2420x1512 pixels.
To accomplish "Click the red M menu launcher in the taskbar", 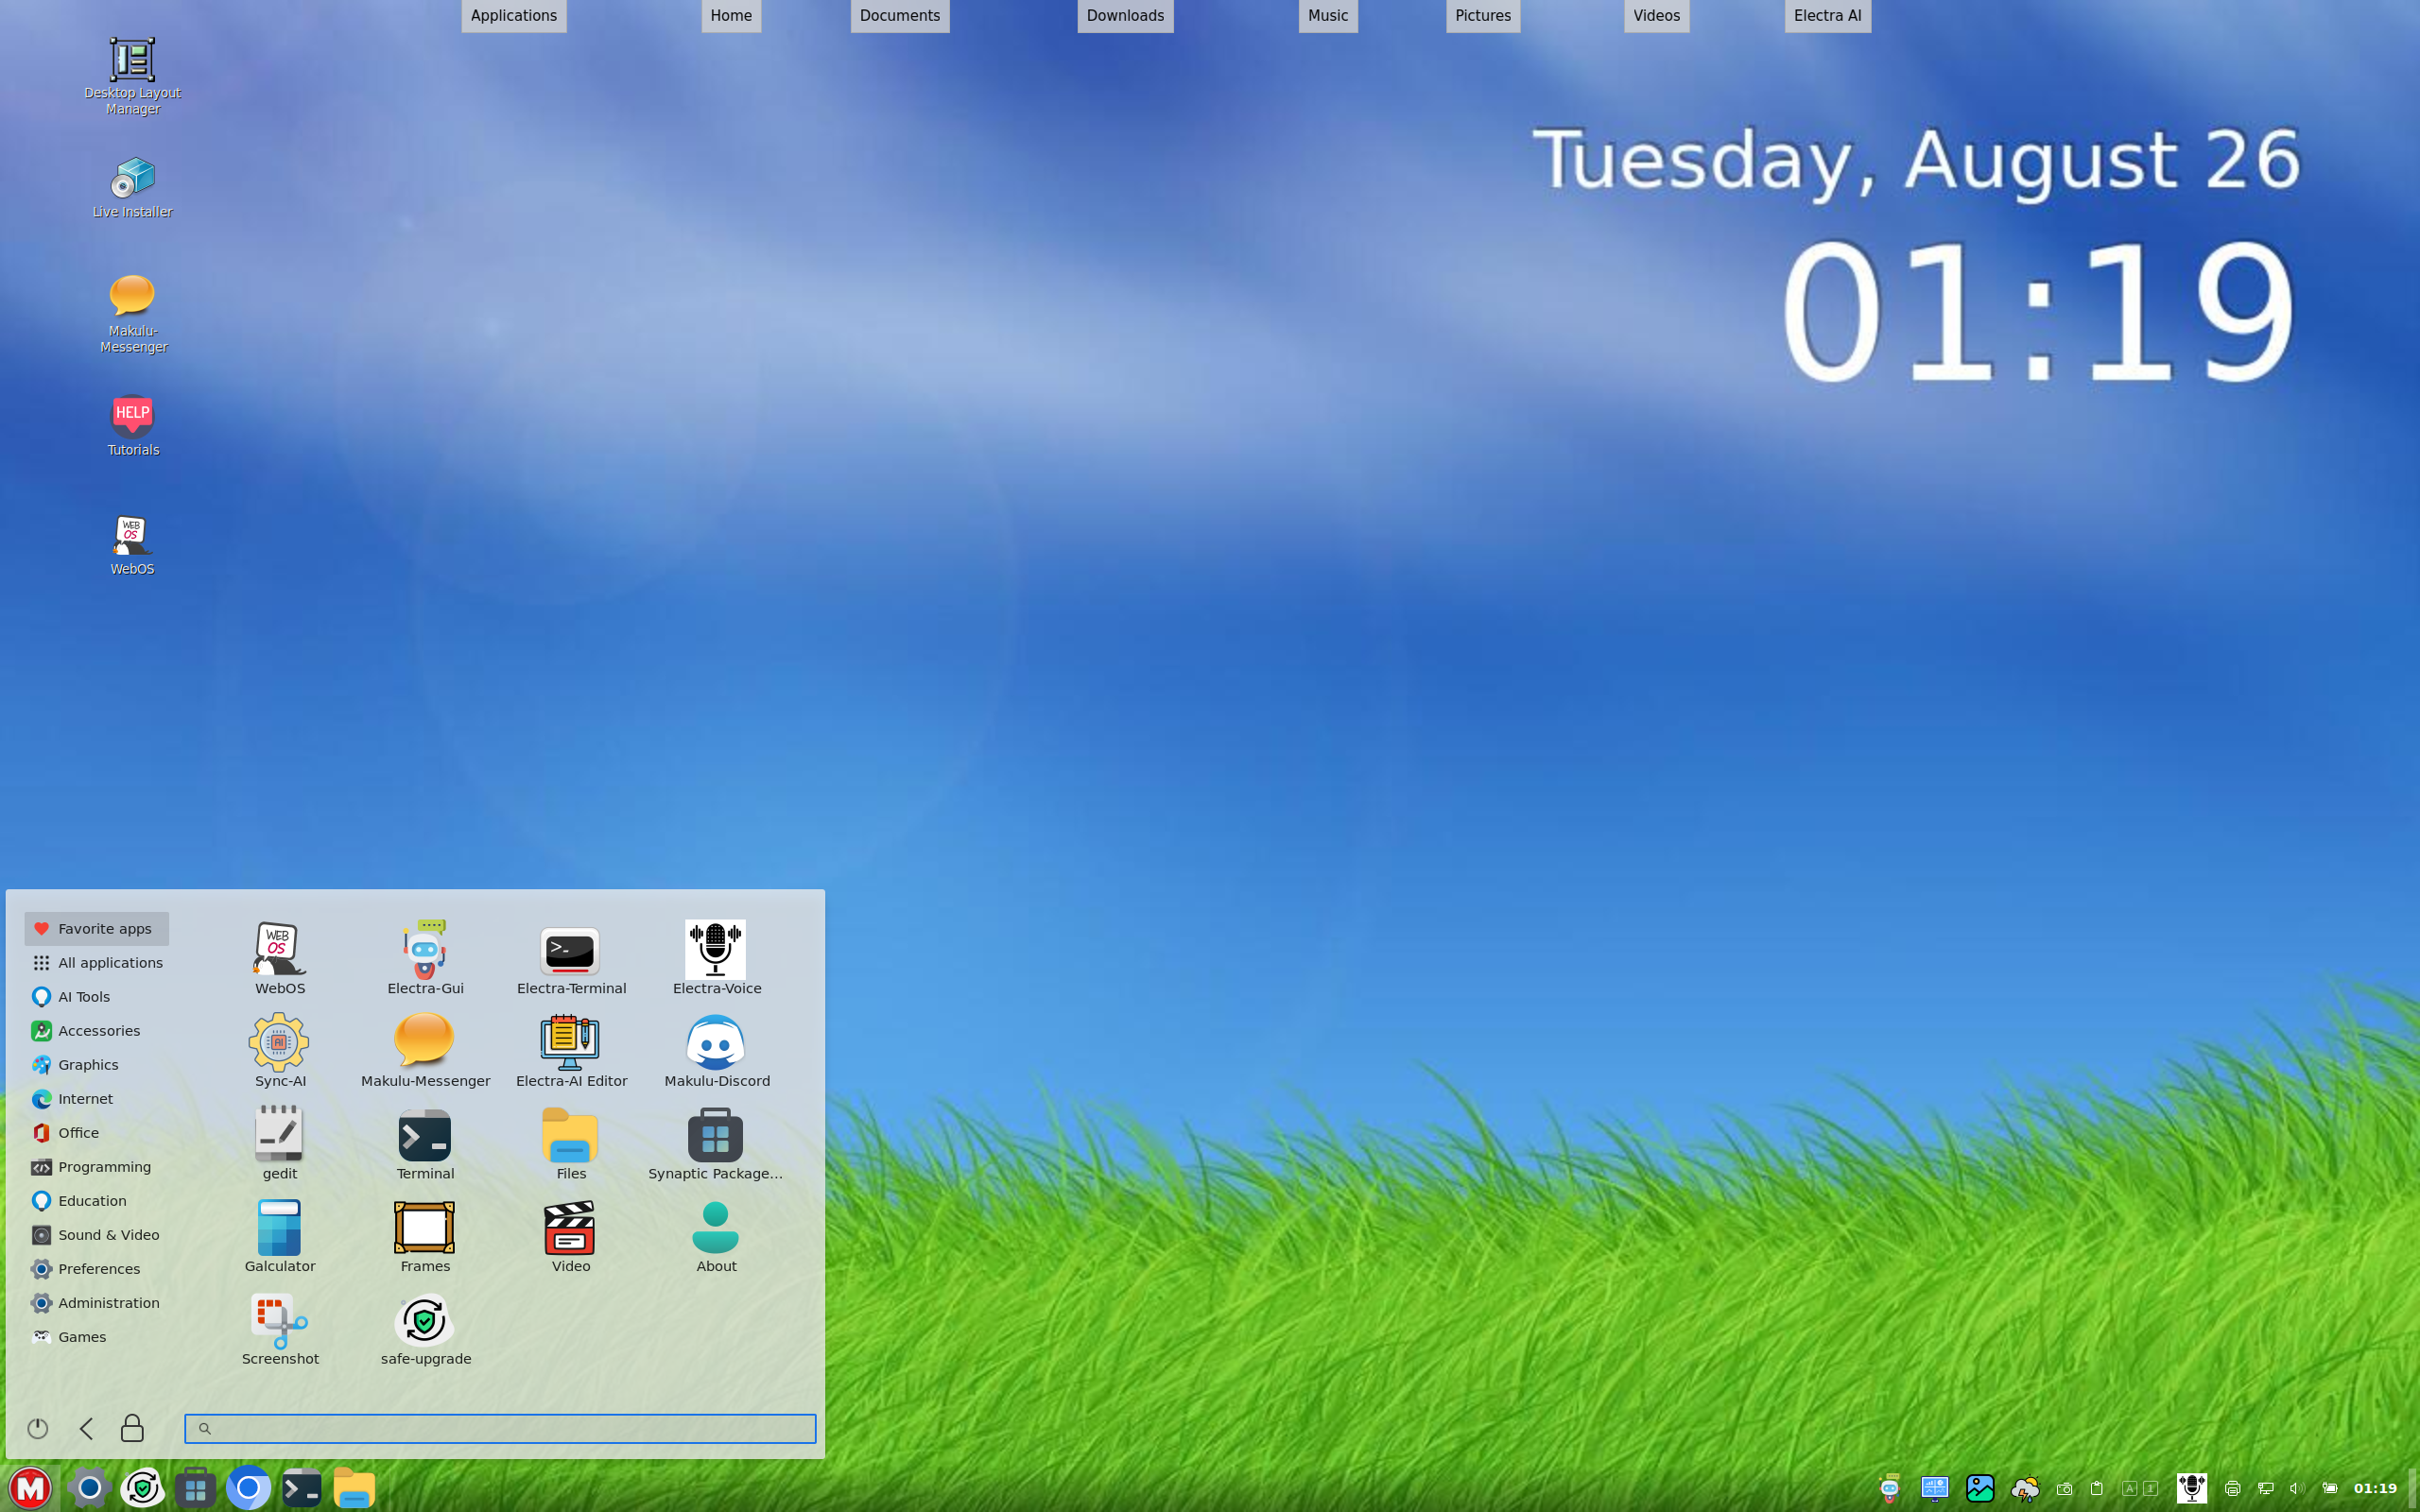I will coord(30,1488).
